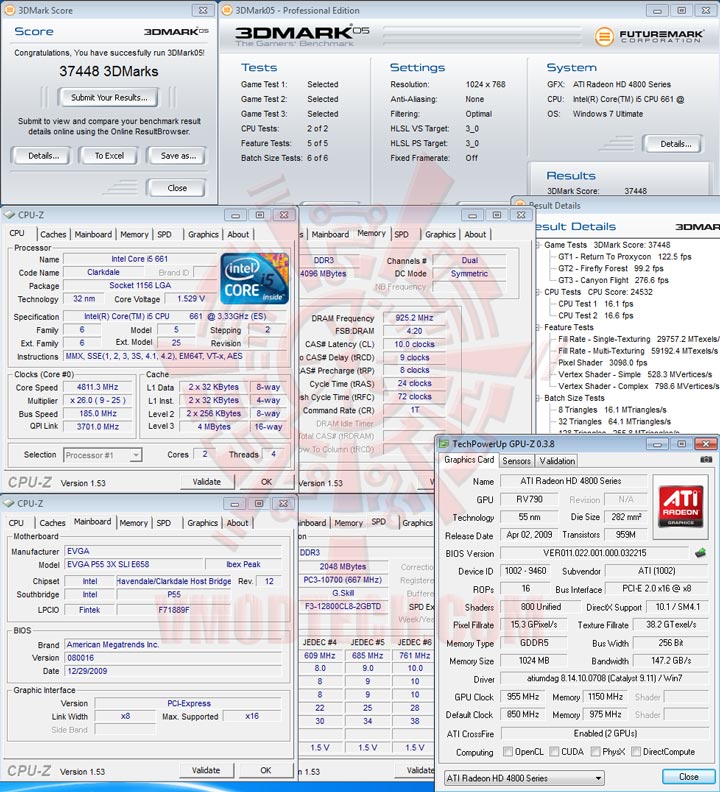Screen dimensions: 720x792
Task: Click title icon of CPU-Z processor window
Action: click(9, 215)
